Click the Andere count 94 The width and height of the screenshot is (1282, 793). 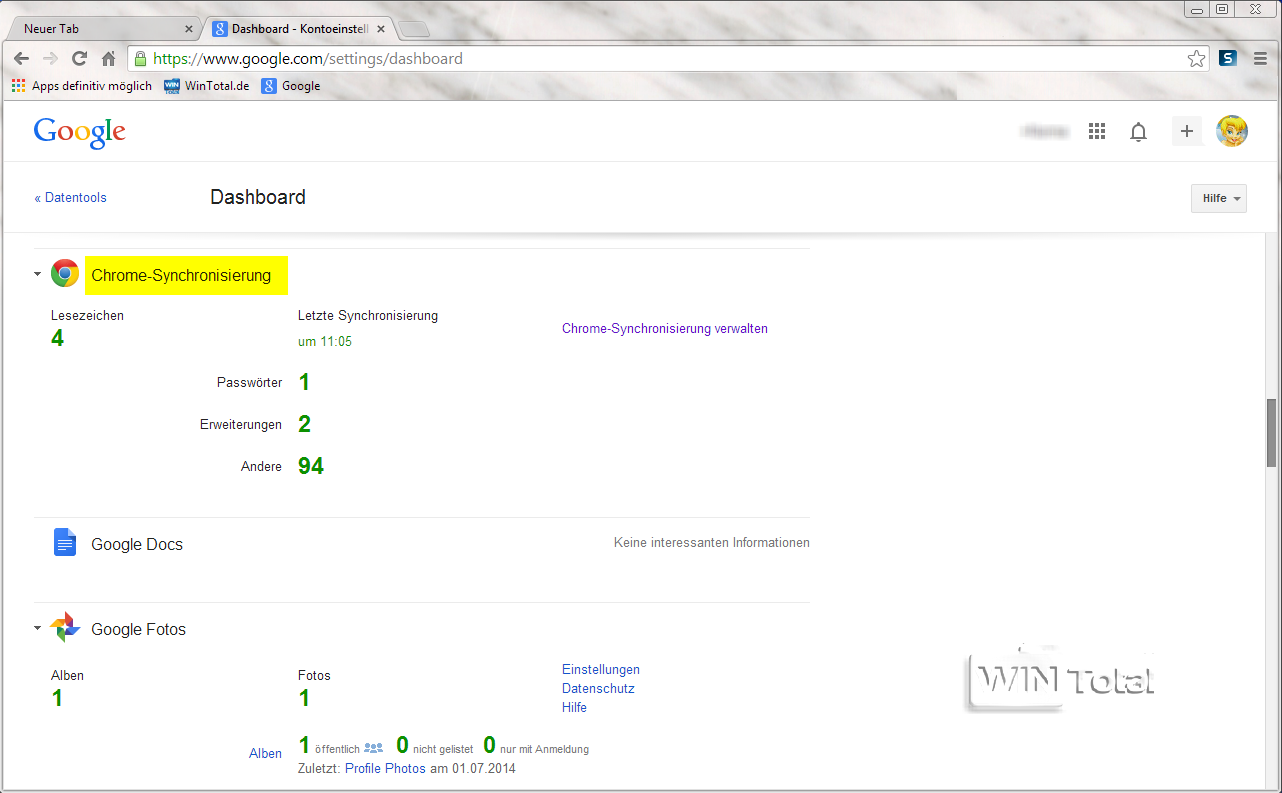311,466
